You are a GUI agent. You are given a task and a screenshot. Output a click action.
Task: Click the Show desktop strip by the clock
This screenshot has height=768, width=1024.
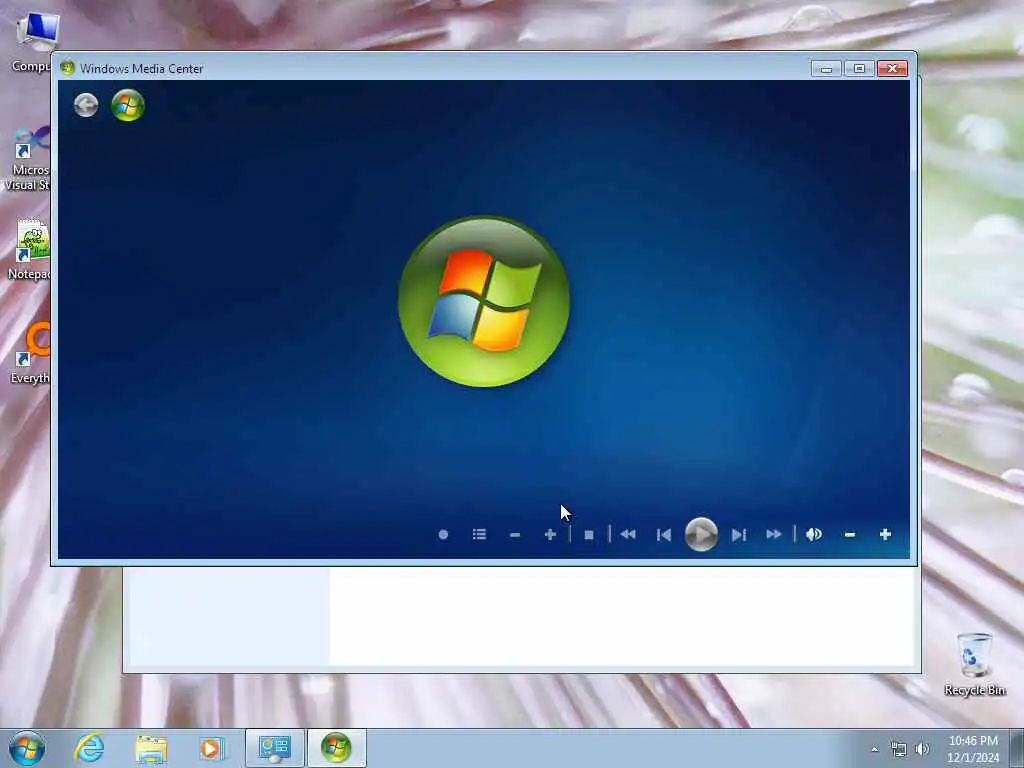click(x=1017, y=748)
